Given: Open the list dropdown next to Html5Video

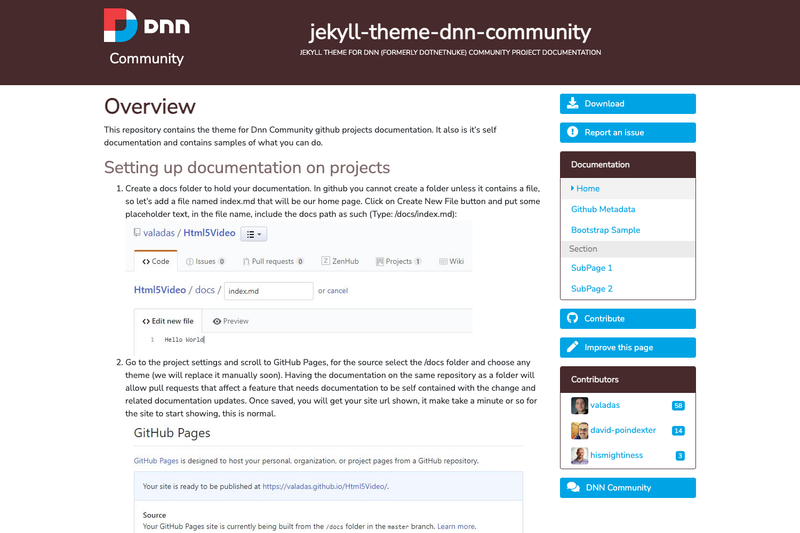Looking at the screenshot, I should click(254, 234).
